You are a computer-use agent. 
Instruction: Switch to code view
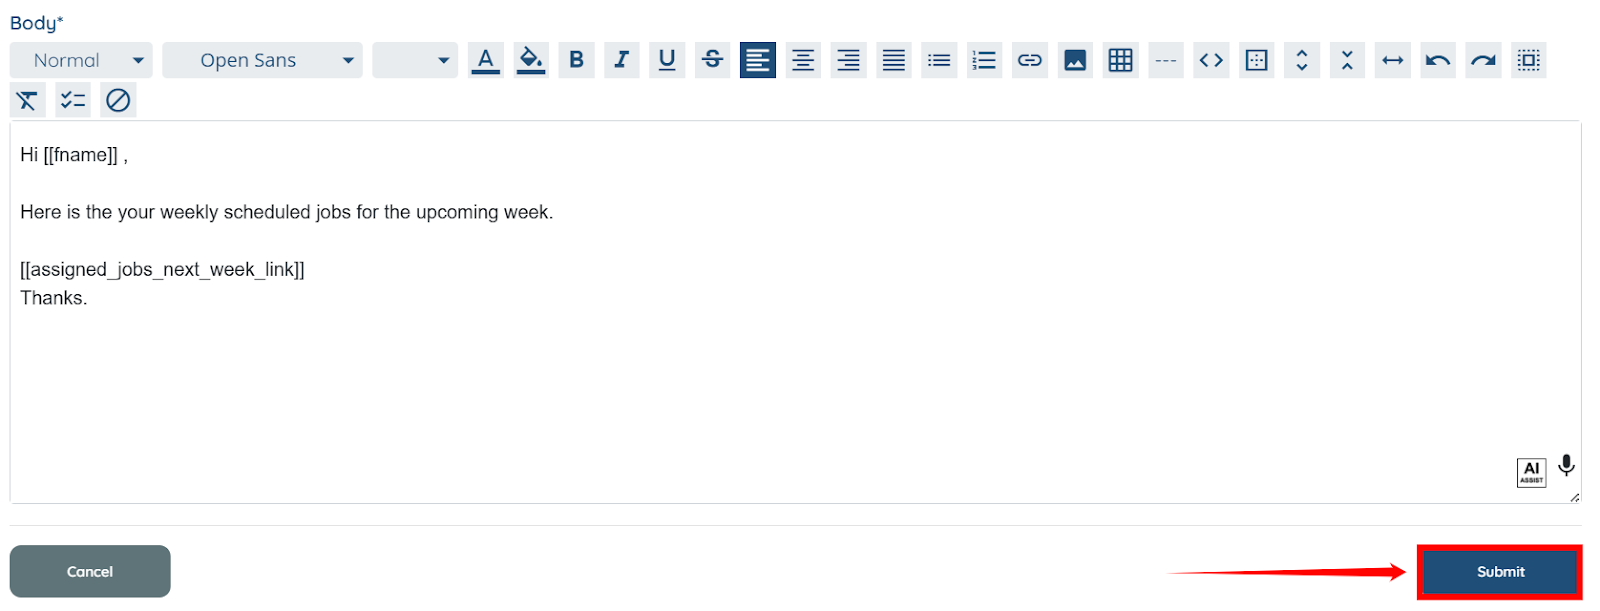pyautogui.click(x=1211, y=60)
